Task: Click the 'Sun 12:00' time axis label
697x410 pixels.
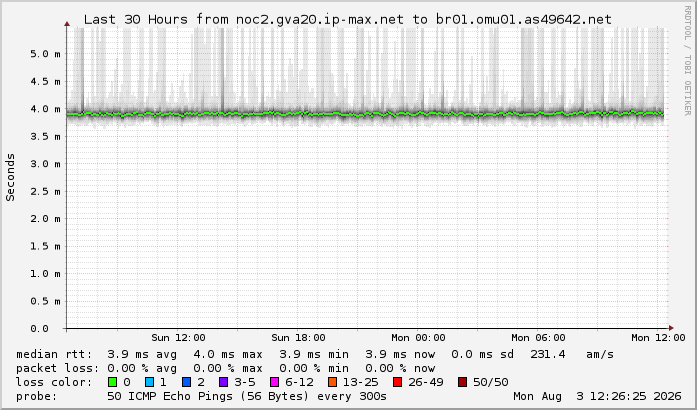Action: (x=178, y=338)
